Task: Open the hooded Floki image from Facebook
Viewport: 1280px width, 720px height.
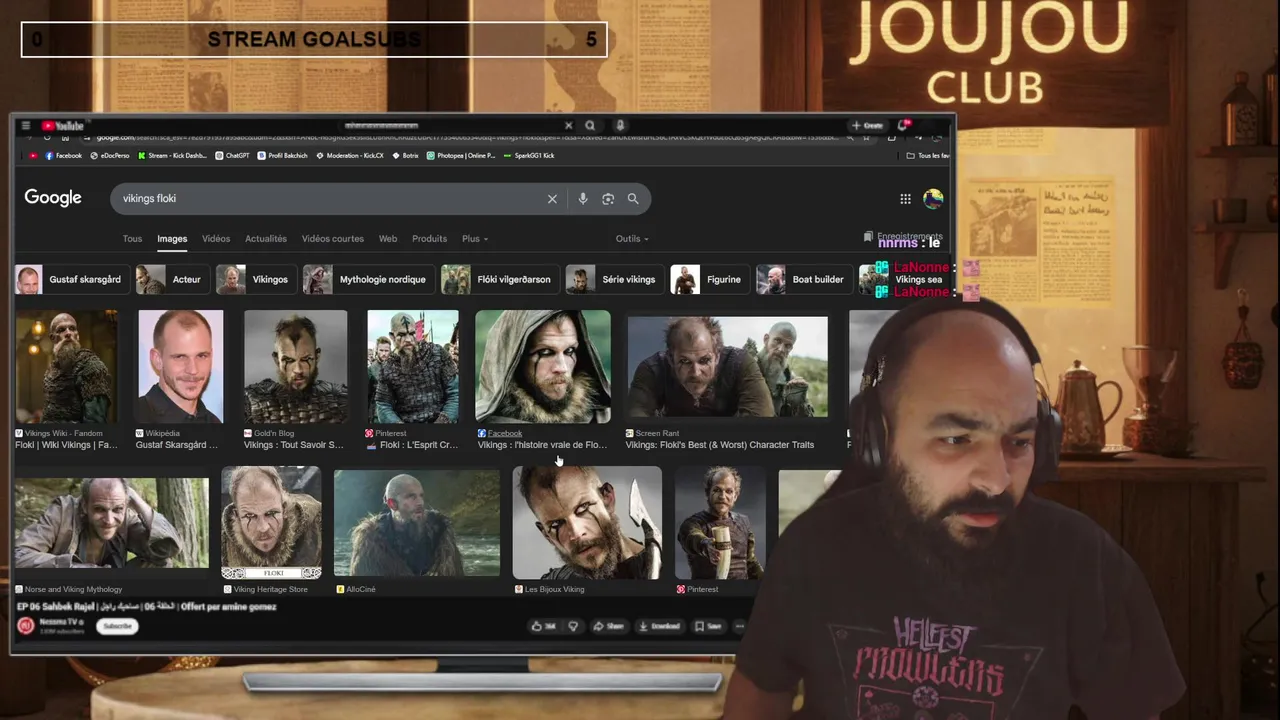Action: pyautogui.click(x=543, y=367)
